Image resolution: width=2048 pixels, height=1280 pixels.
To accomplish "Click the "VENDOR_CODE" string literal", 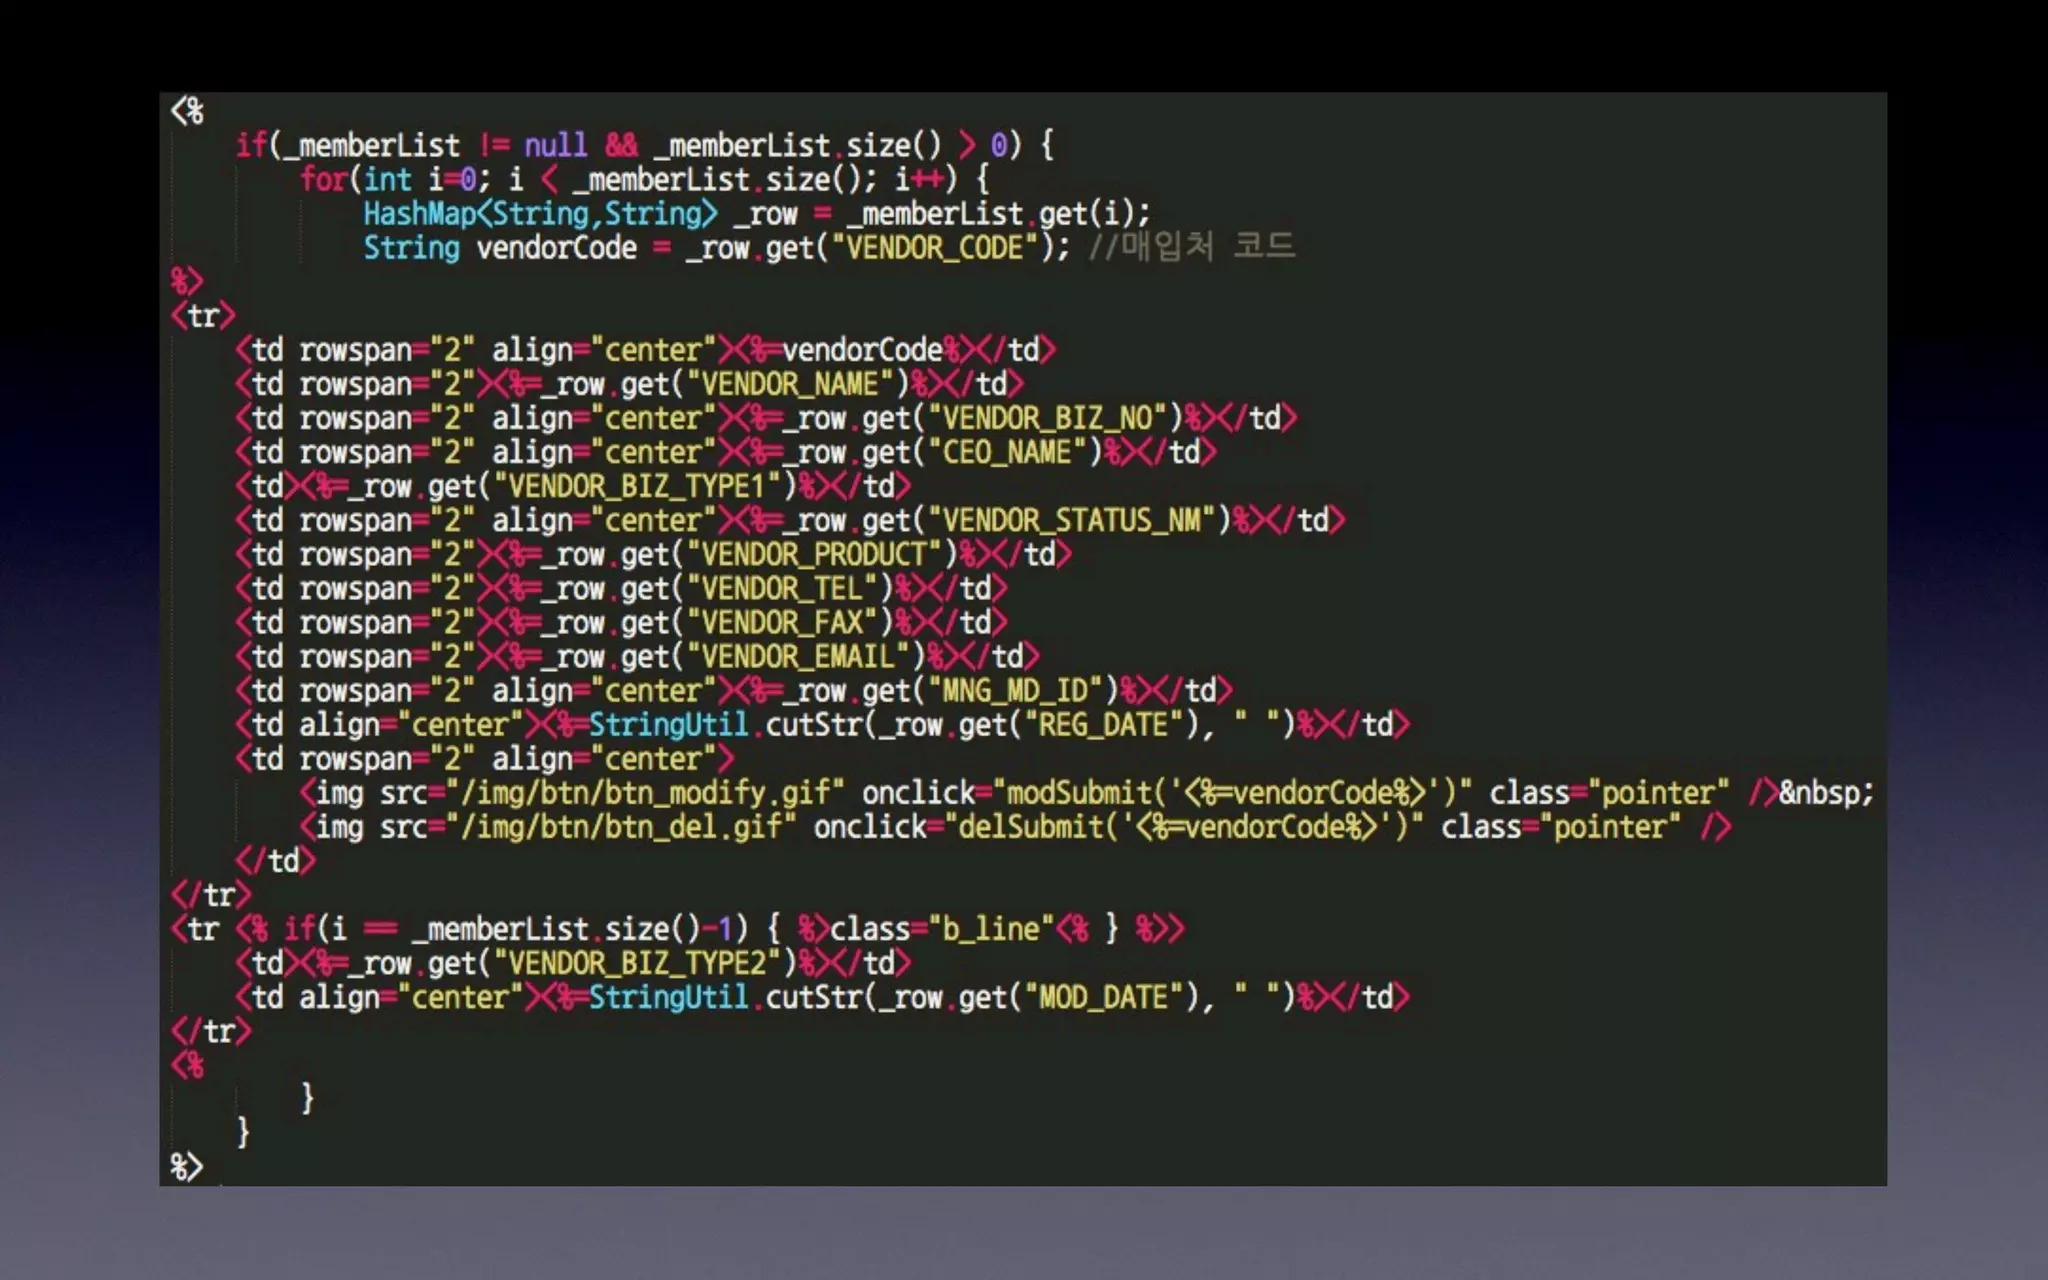I will 936,248.
